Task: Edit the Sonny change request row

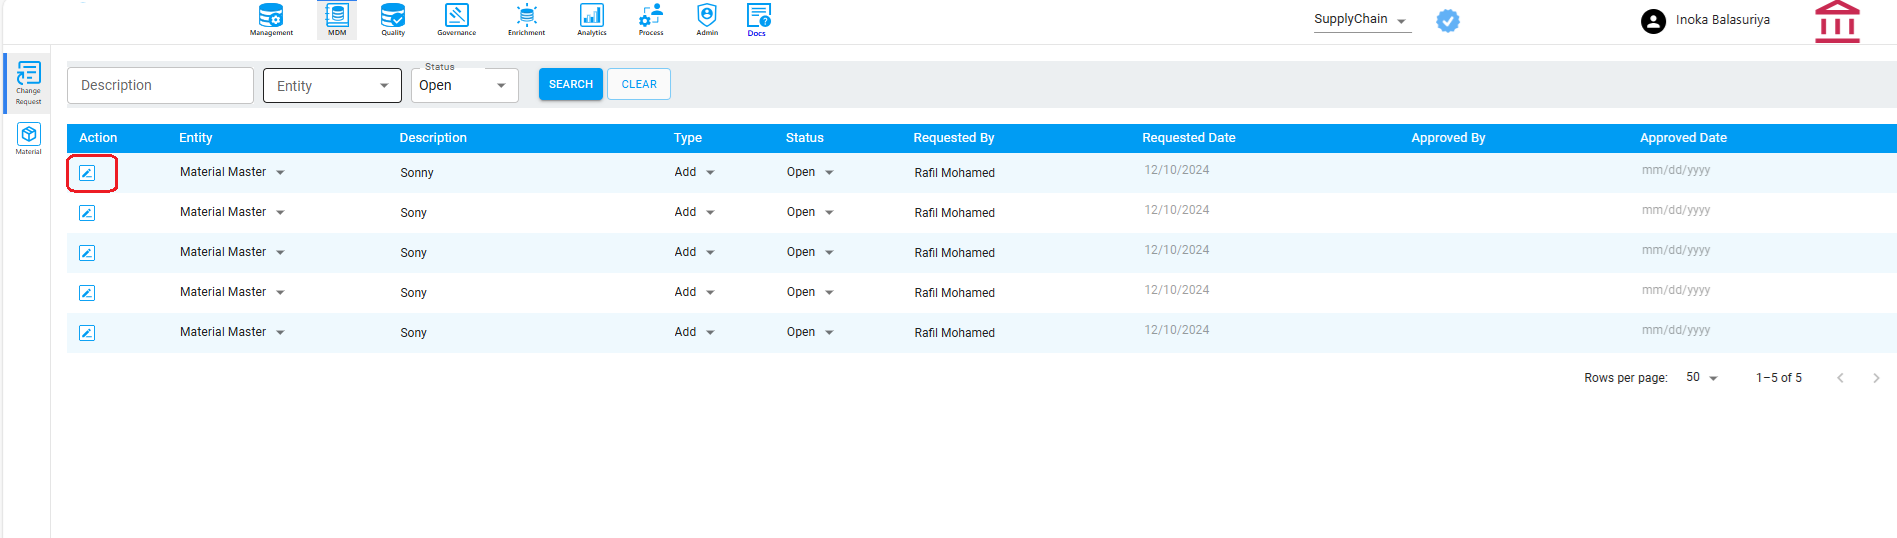Action: 87,173
